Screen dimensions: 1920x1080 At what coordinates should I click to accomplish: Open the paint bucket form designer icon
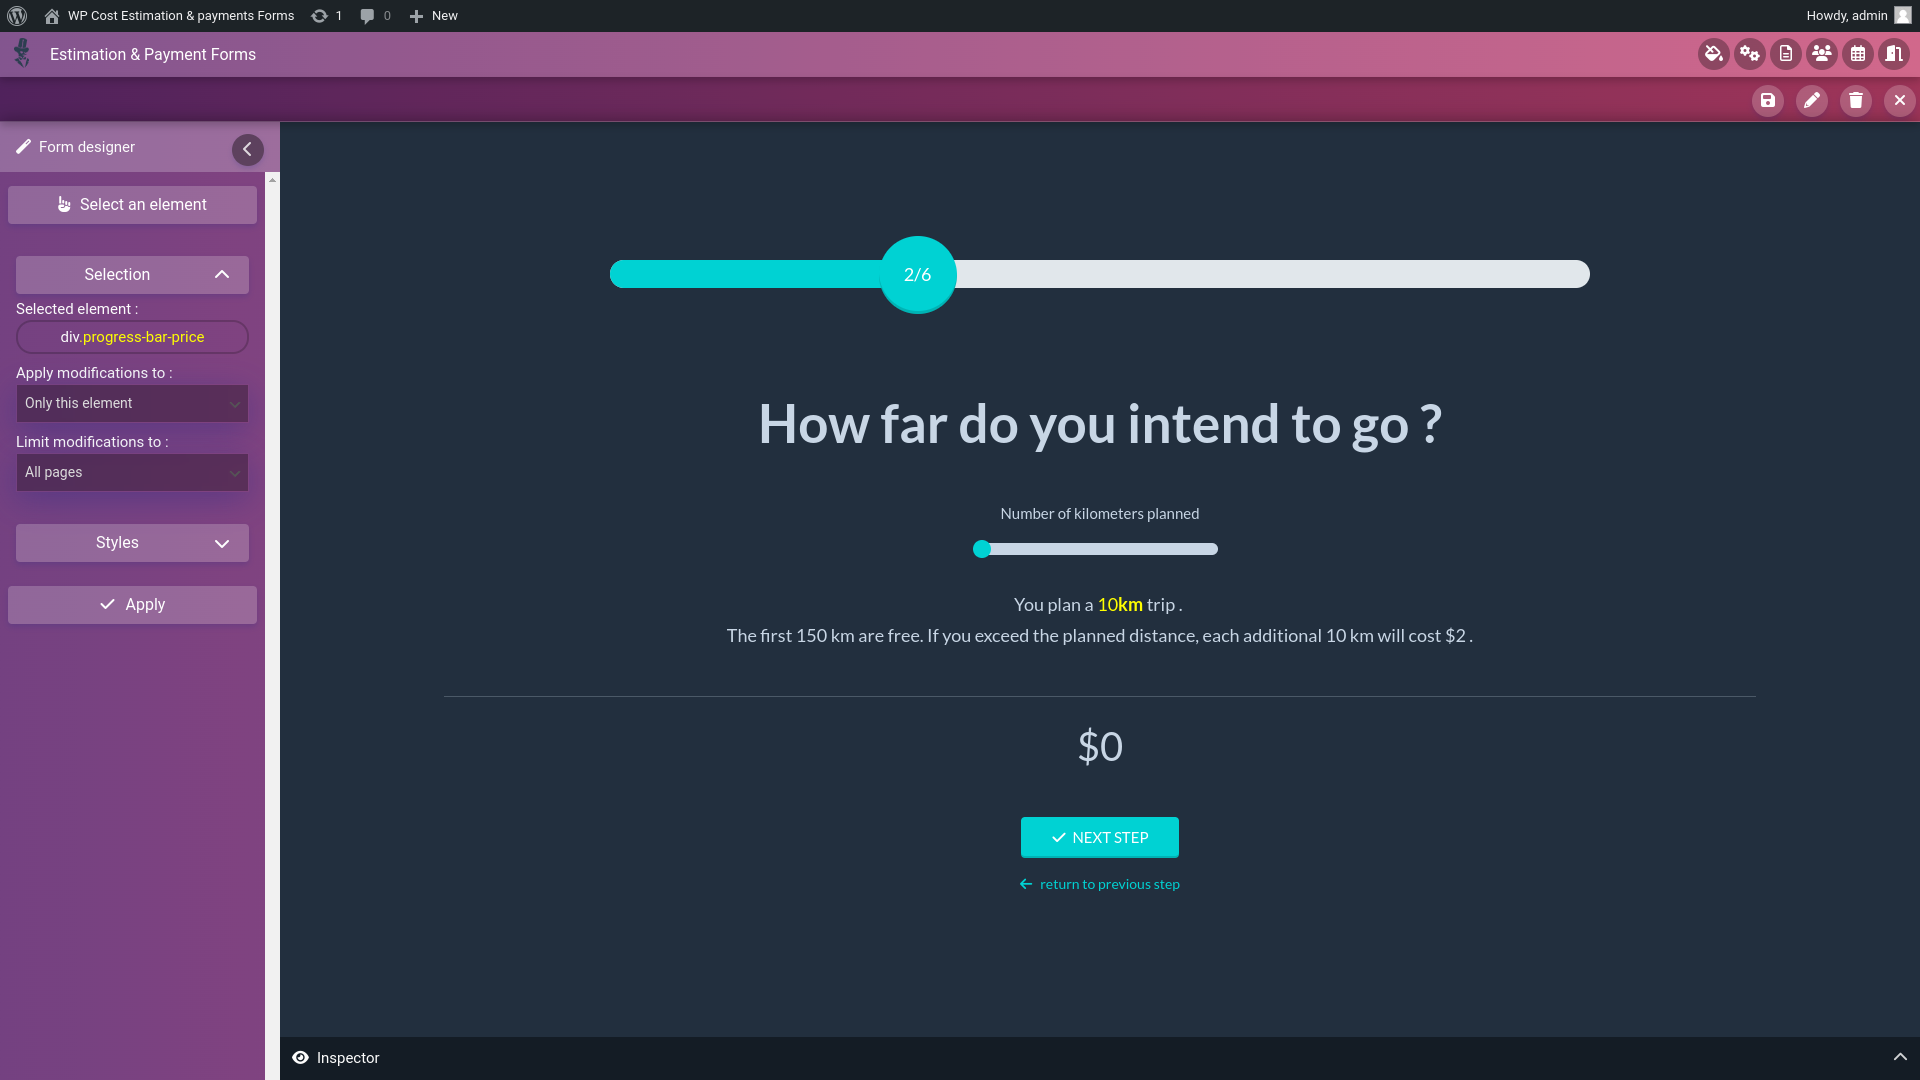(x=1713, y=54)
